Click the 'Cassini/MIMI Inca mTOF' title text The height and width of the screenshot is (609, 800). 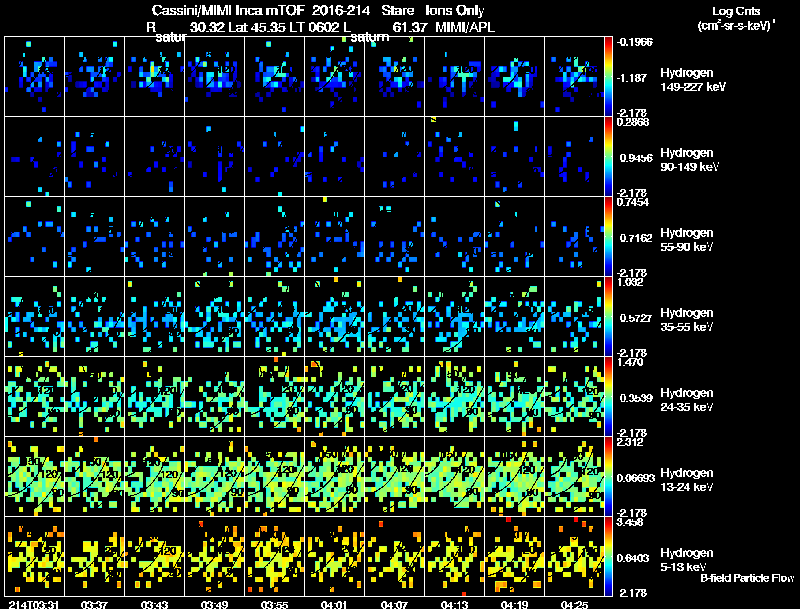pyautogui.click(x=228, y=10)
